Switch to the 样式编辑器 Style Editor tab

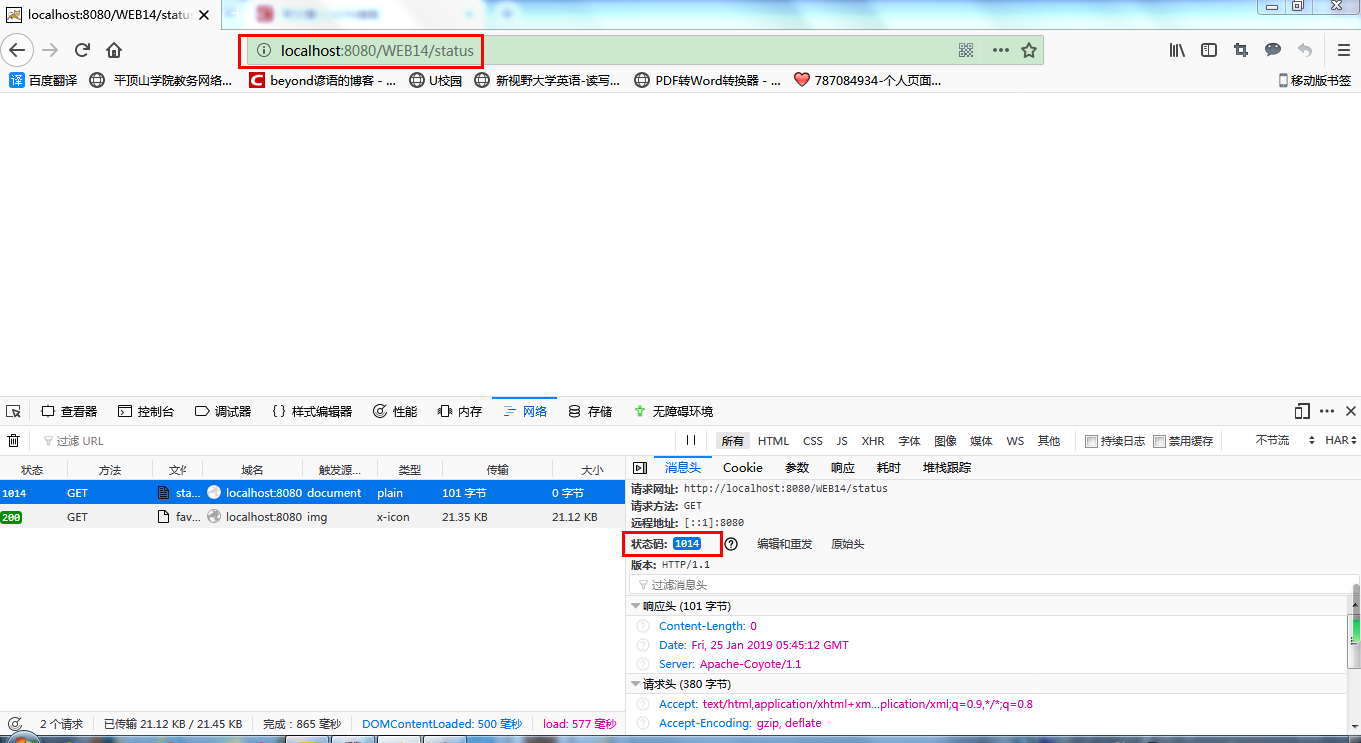click(311, 411)
